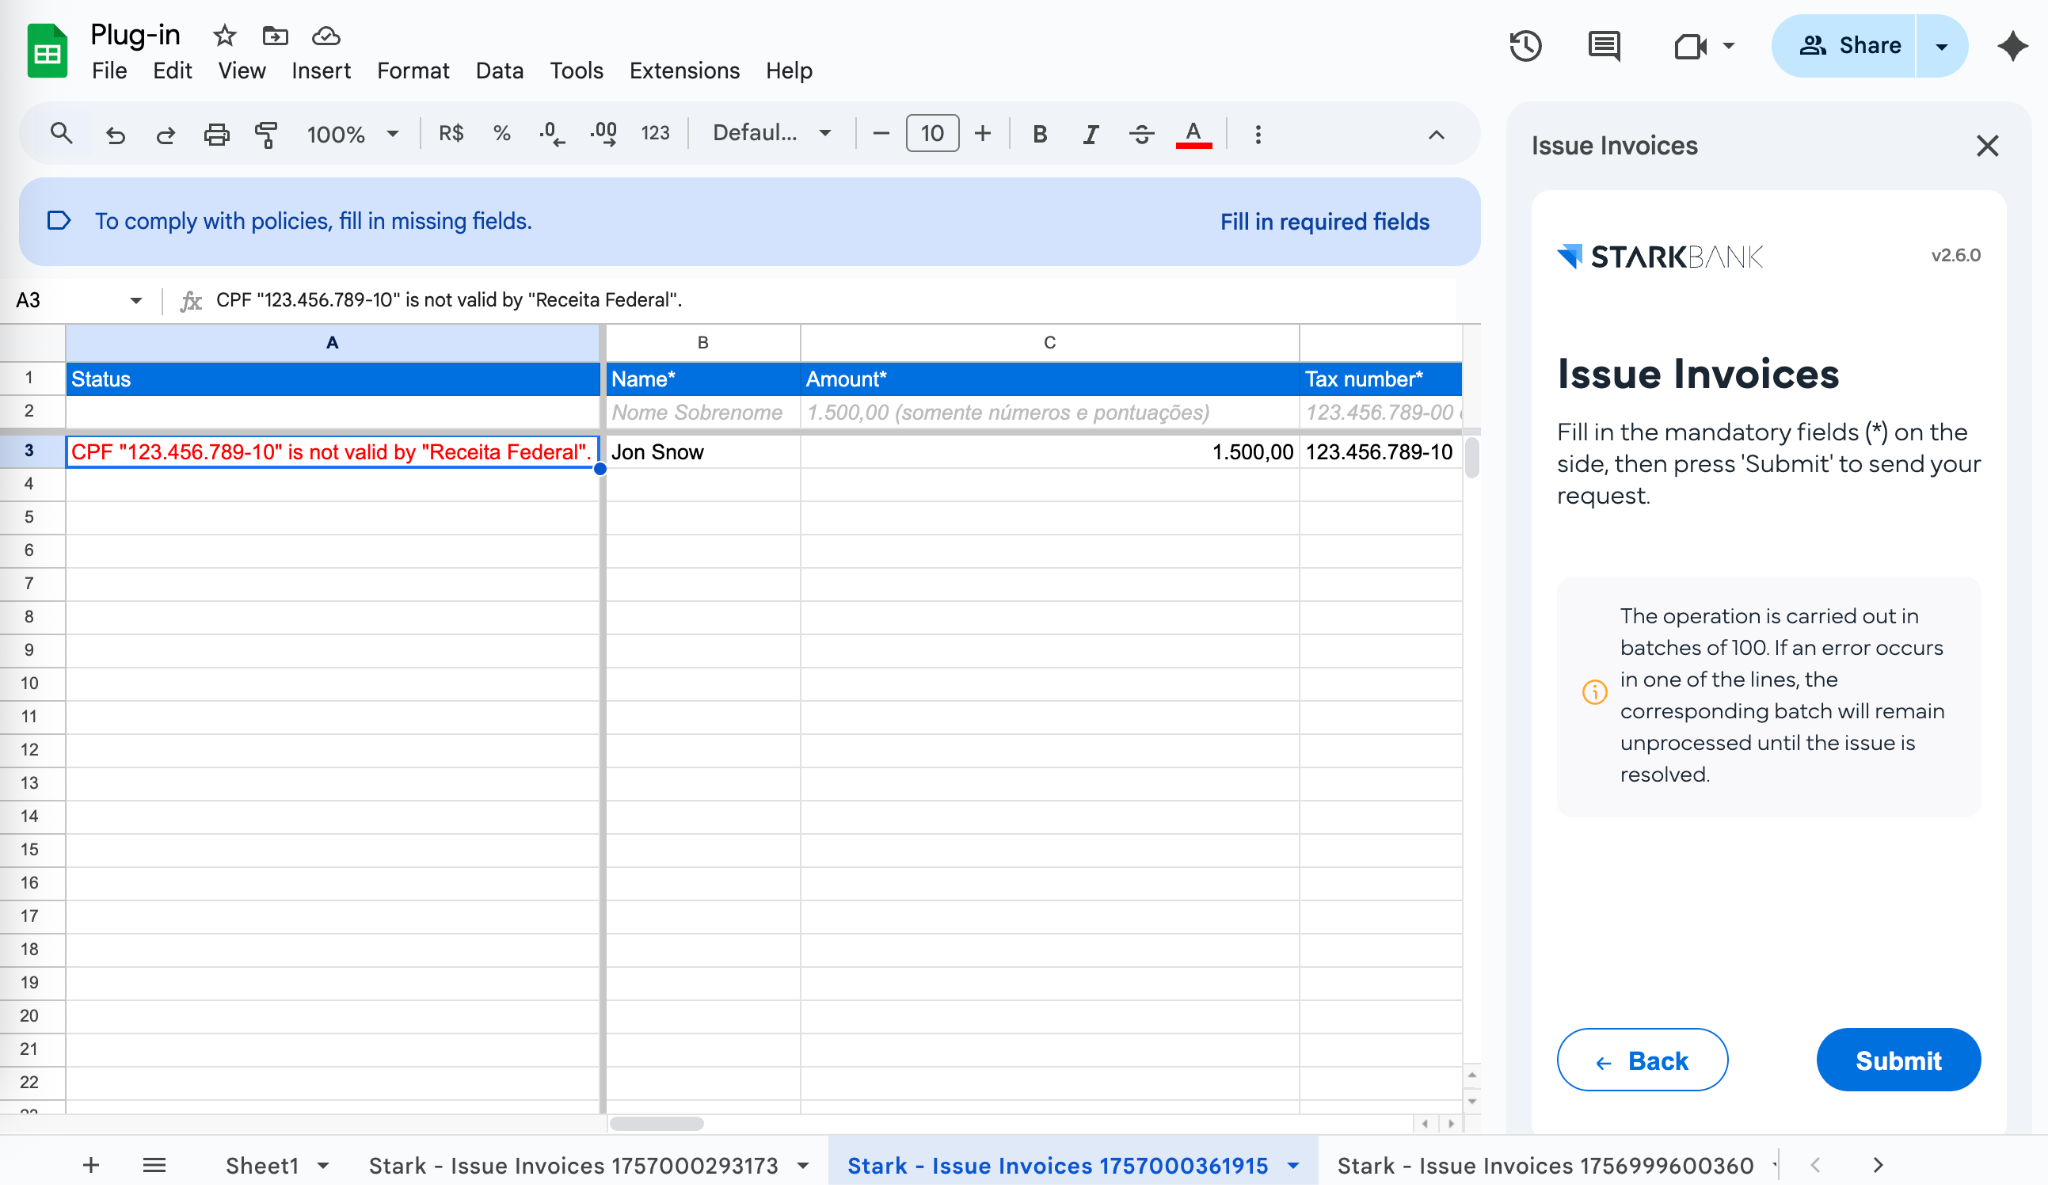Open the Default font dropdown

pyautogui.click(x=771, y=134)
